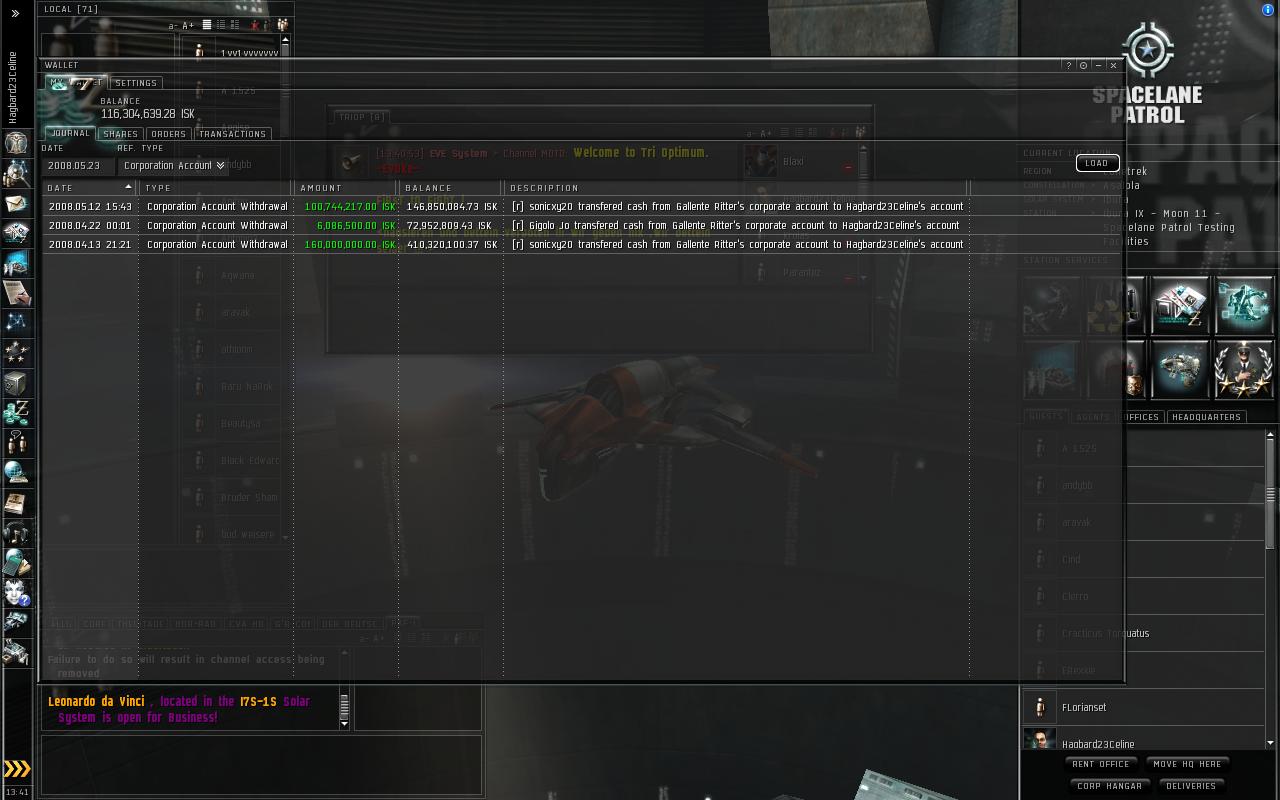Open the Headquarters tab in station panel
1280x800 pixels.
click(x=1206, y=417)
